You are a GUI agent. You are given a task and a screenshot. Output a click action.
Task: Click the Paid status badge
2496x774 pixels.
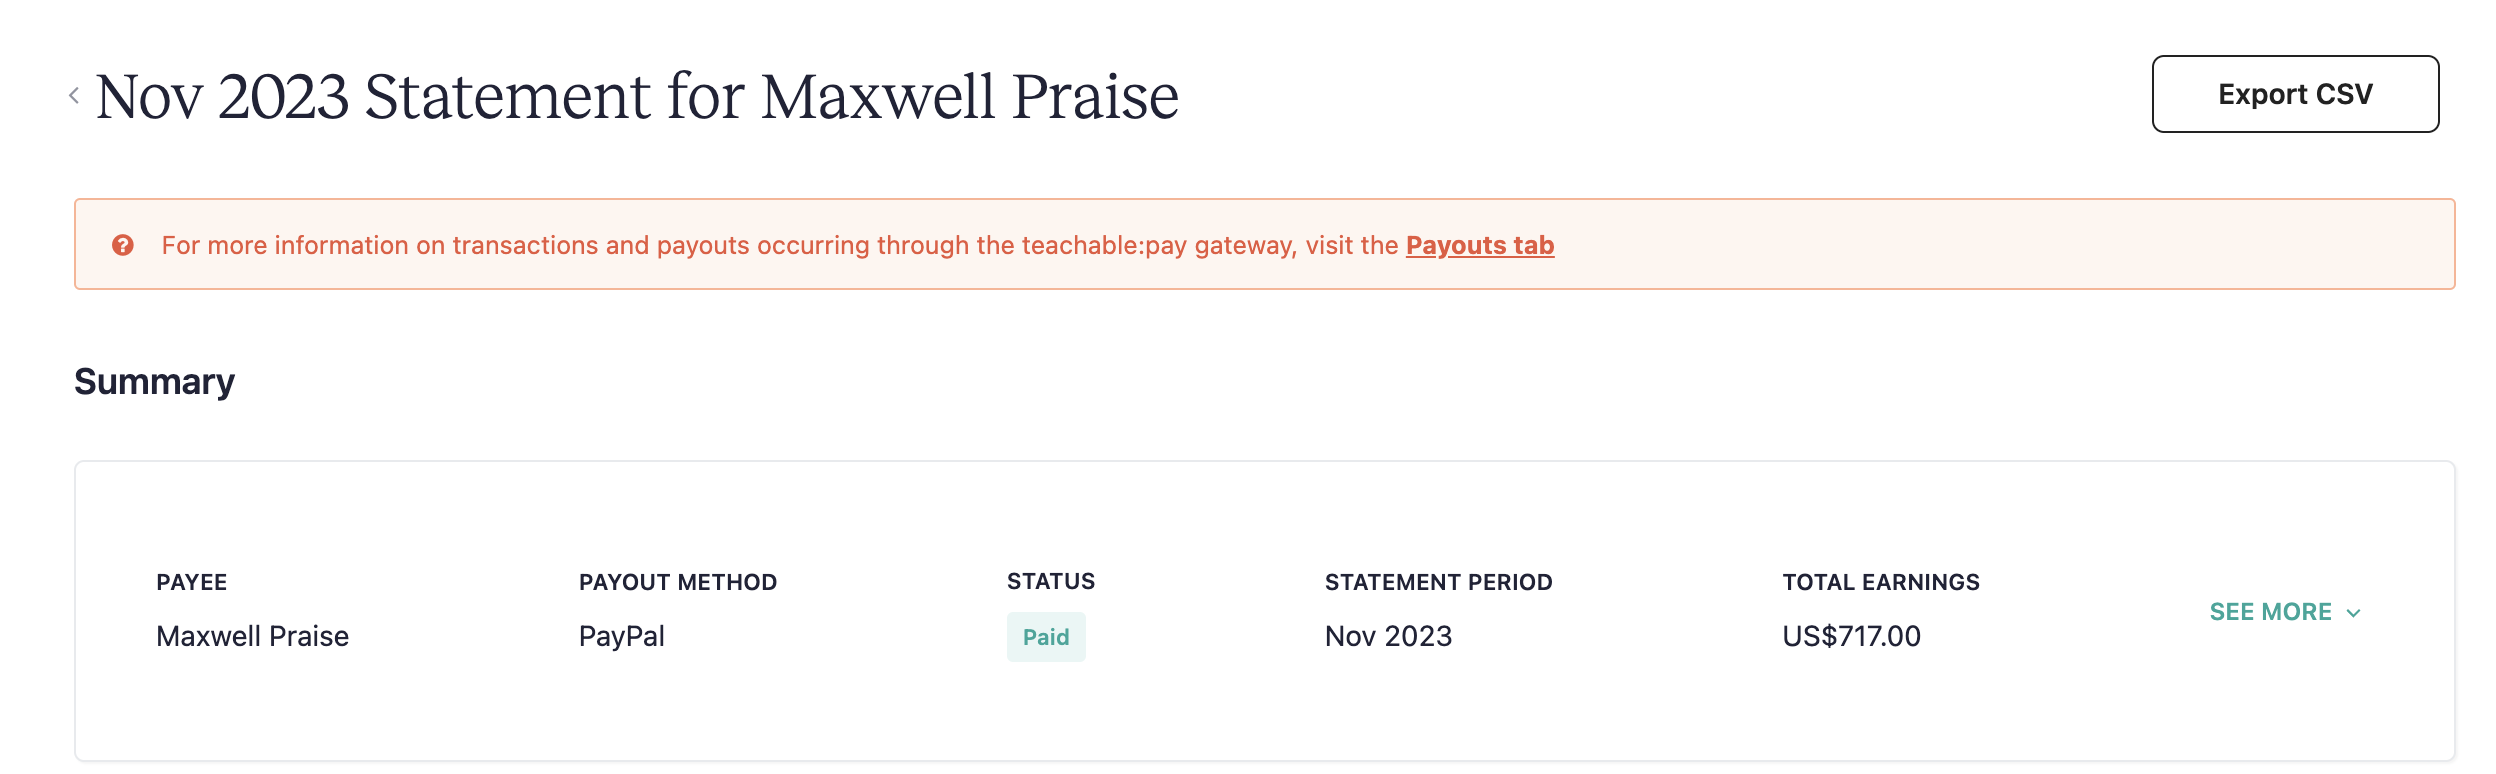1045,637
